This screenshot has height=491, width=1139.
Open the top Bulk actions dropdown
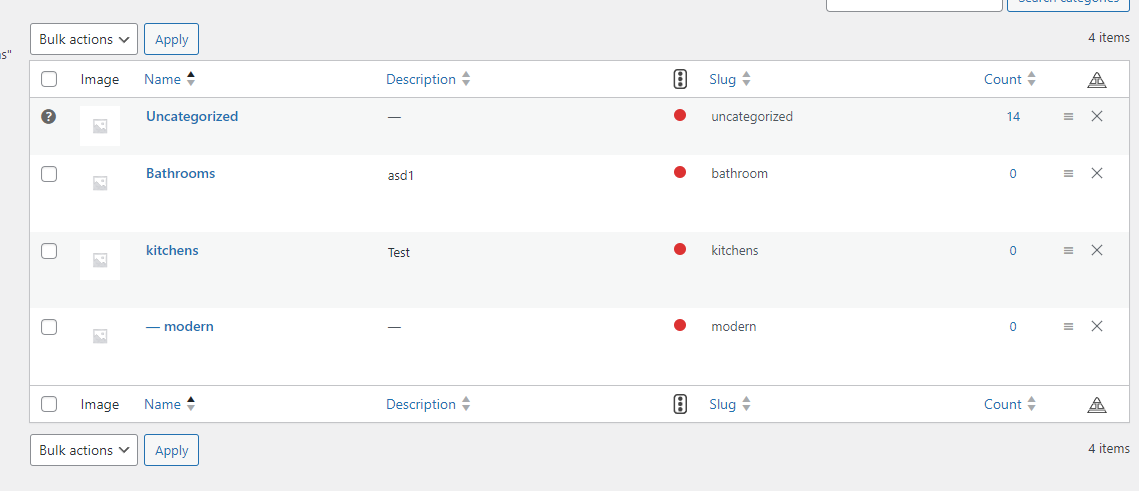pos(84,39)
